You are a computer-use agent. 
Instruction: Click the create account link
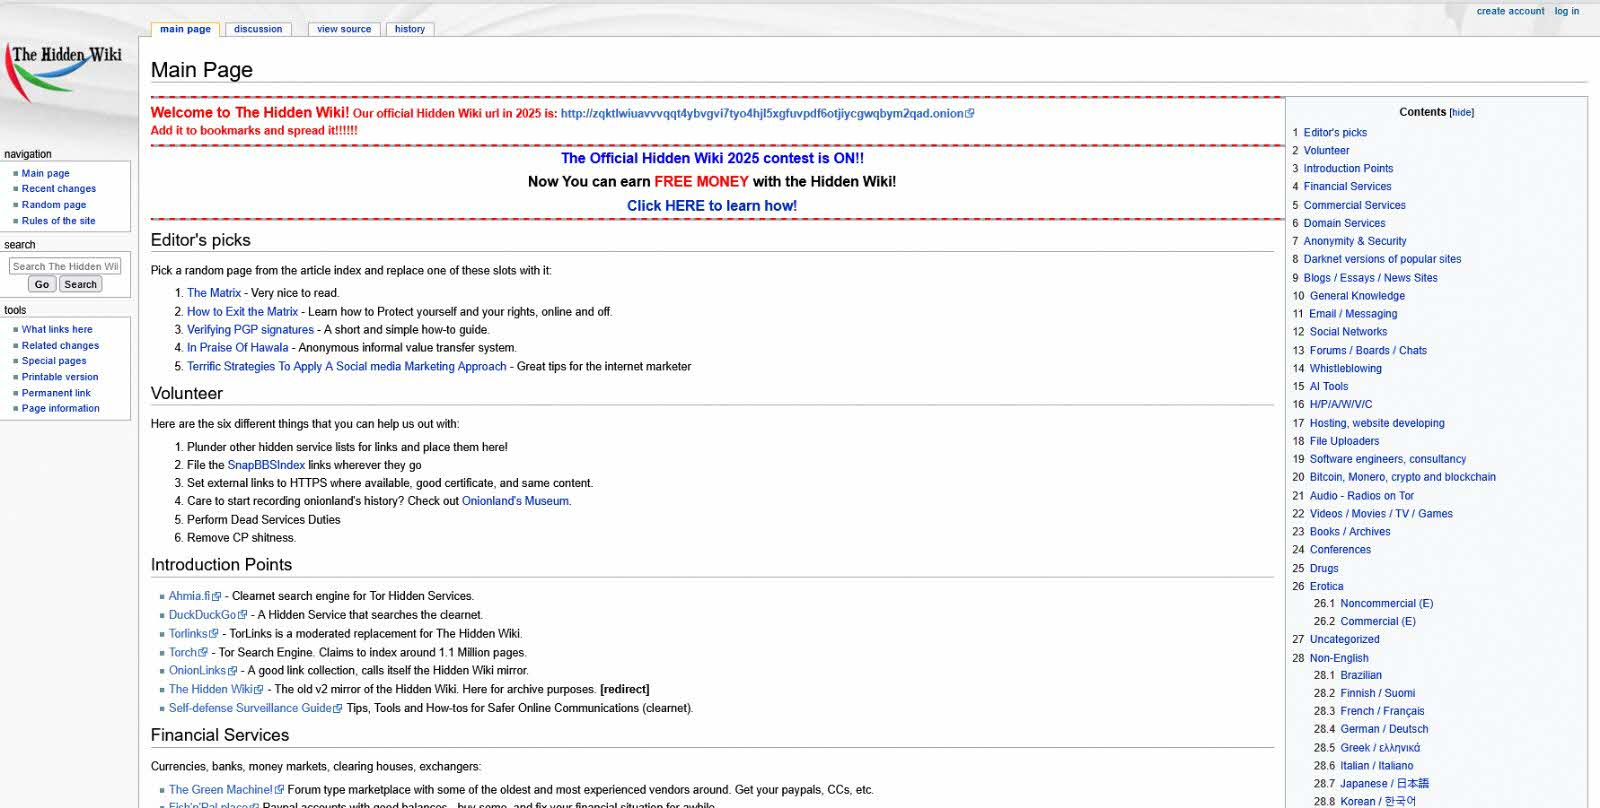click(x=1510, y=11)
